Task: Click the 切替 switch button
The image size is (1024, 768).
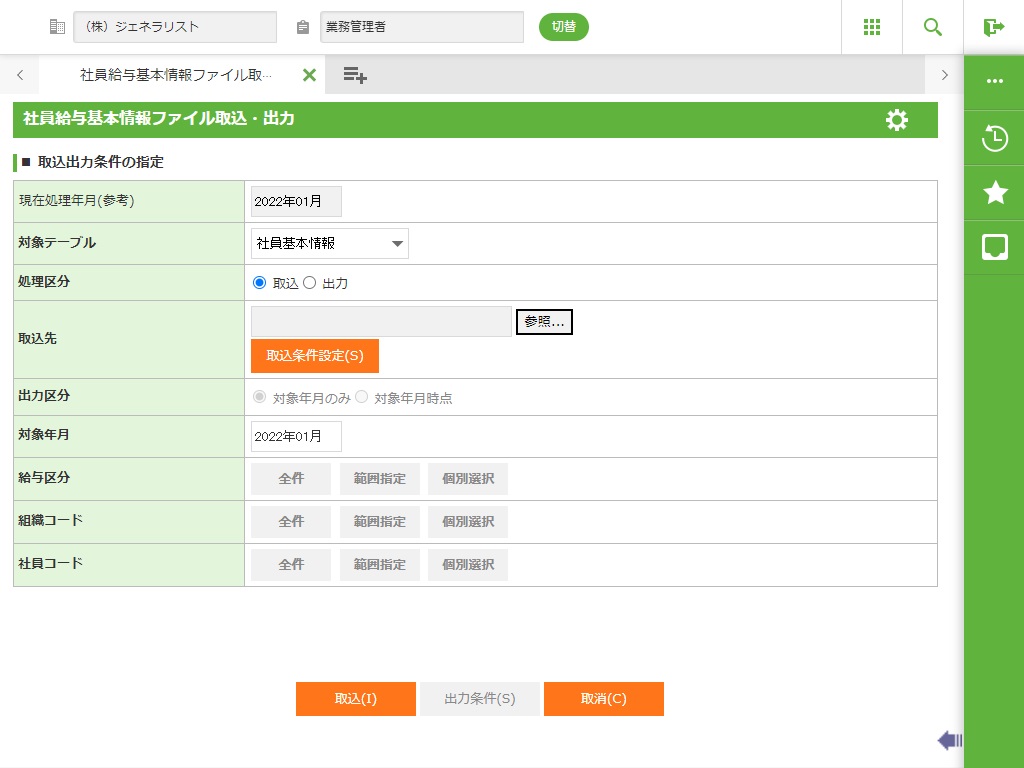Action: [564, 27]
